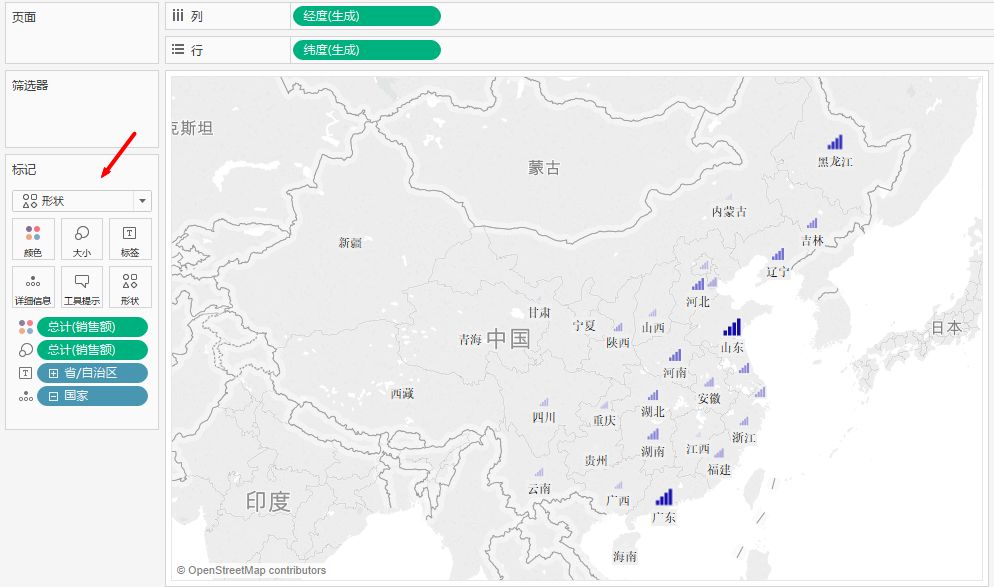Select the 山西 bar mark on map
The width and height of the screenshot is (994, 587).
(653, 313)
